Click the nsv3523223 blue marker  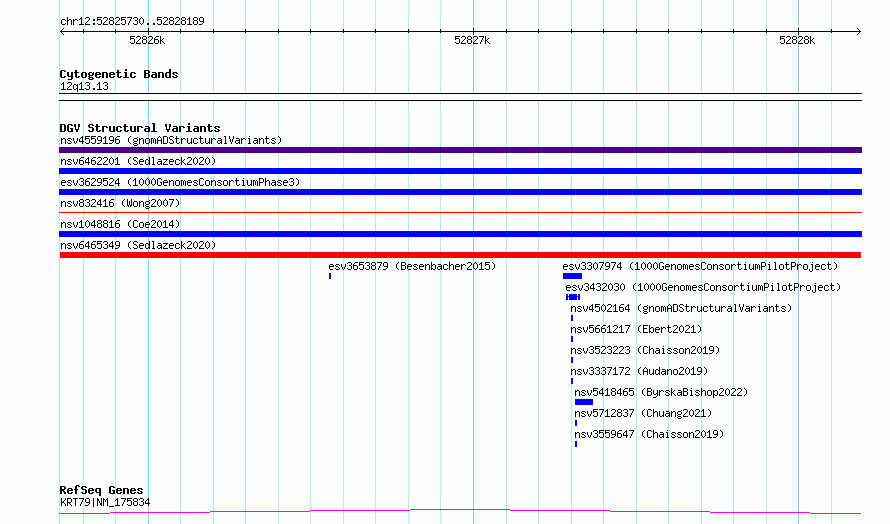click(572, 360)
